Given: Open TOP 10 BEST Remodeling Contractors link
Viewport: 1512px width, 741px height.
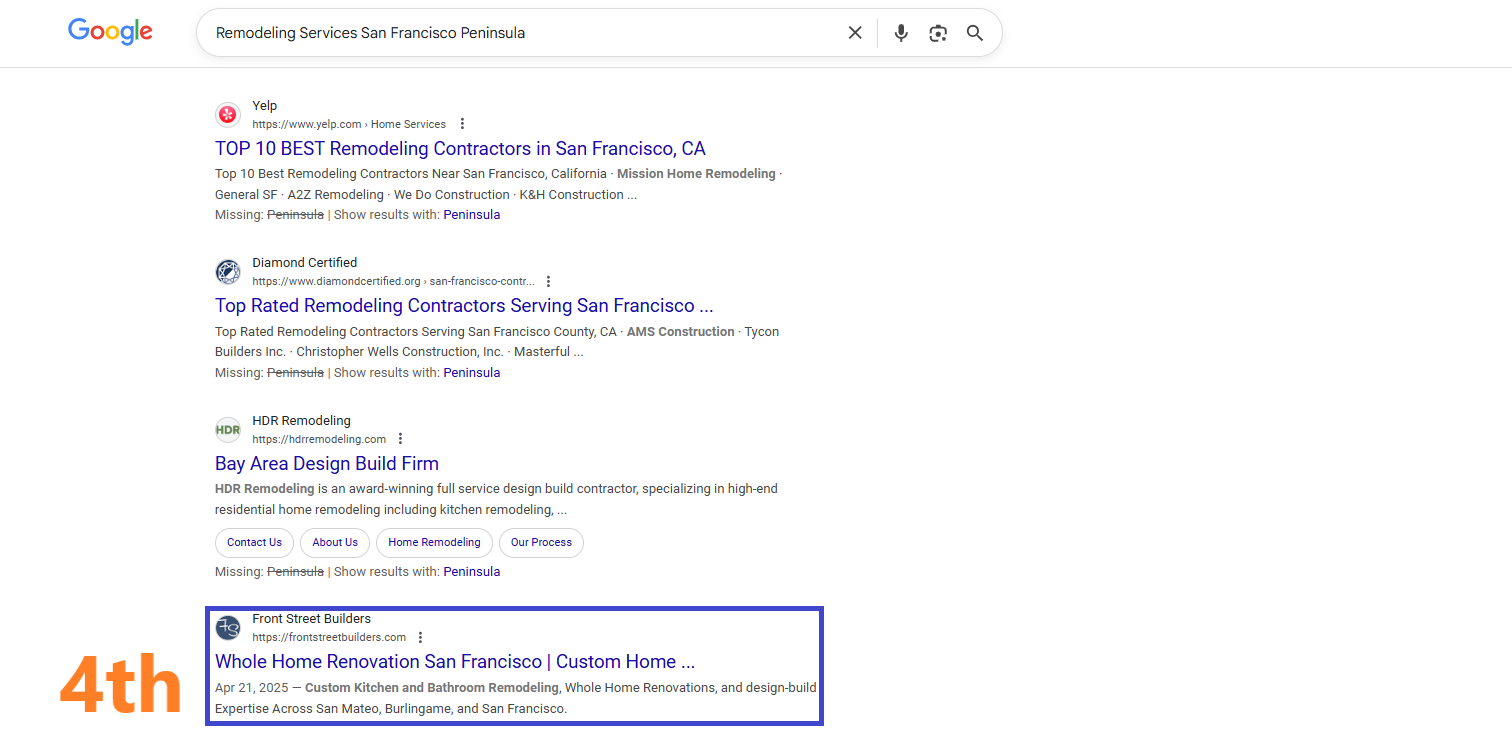Looking at the screenshot, I should pos(460,149).
